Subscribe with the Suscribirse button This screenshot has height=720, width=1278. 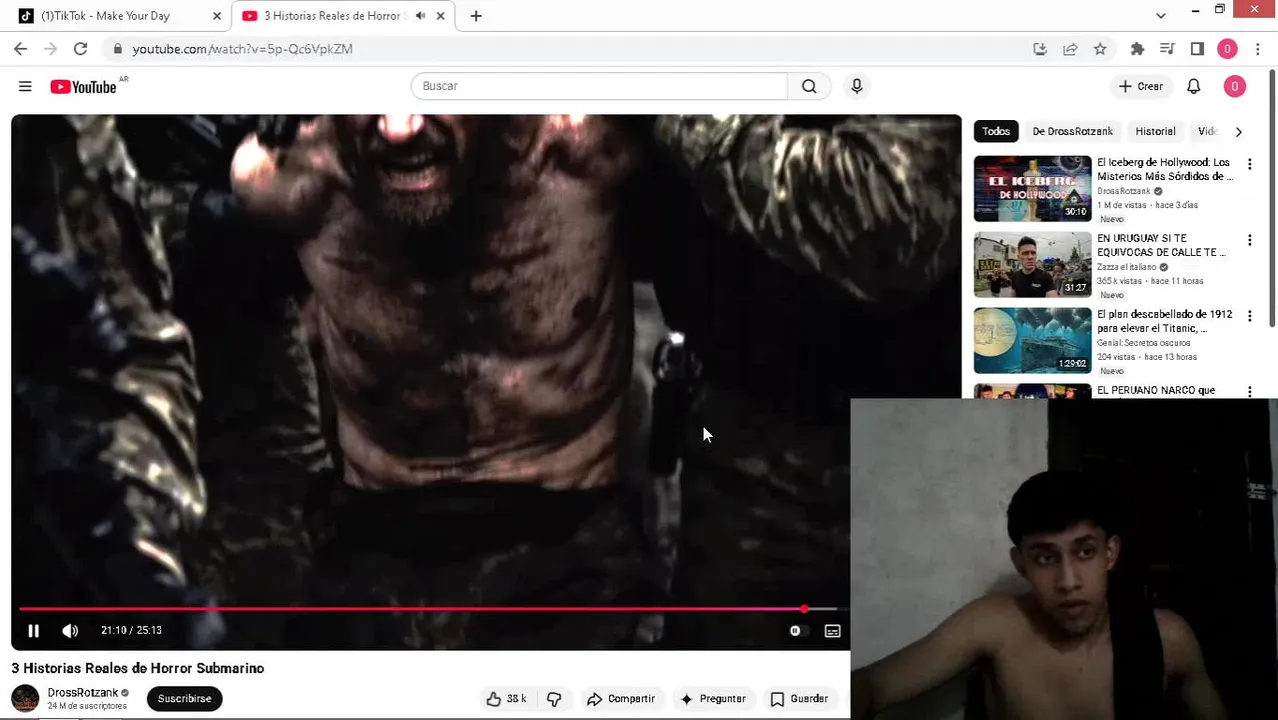[185, 699]
